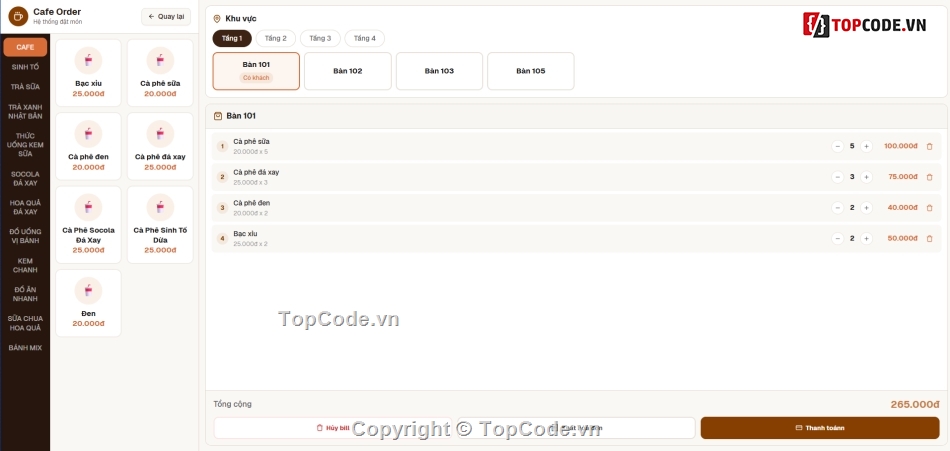Click the 50.000đ line total
The width and height of the screenshot is (950, 451).
903,238
